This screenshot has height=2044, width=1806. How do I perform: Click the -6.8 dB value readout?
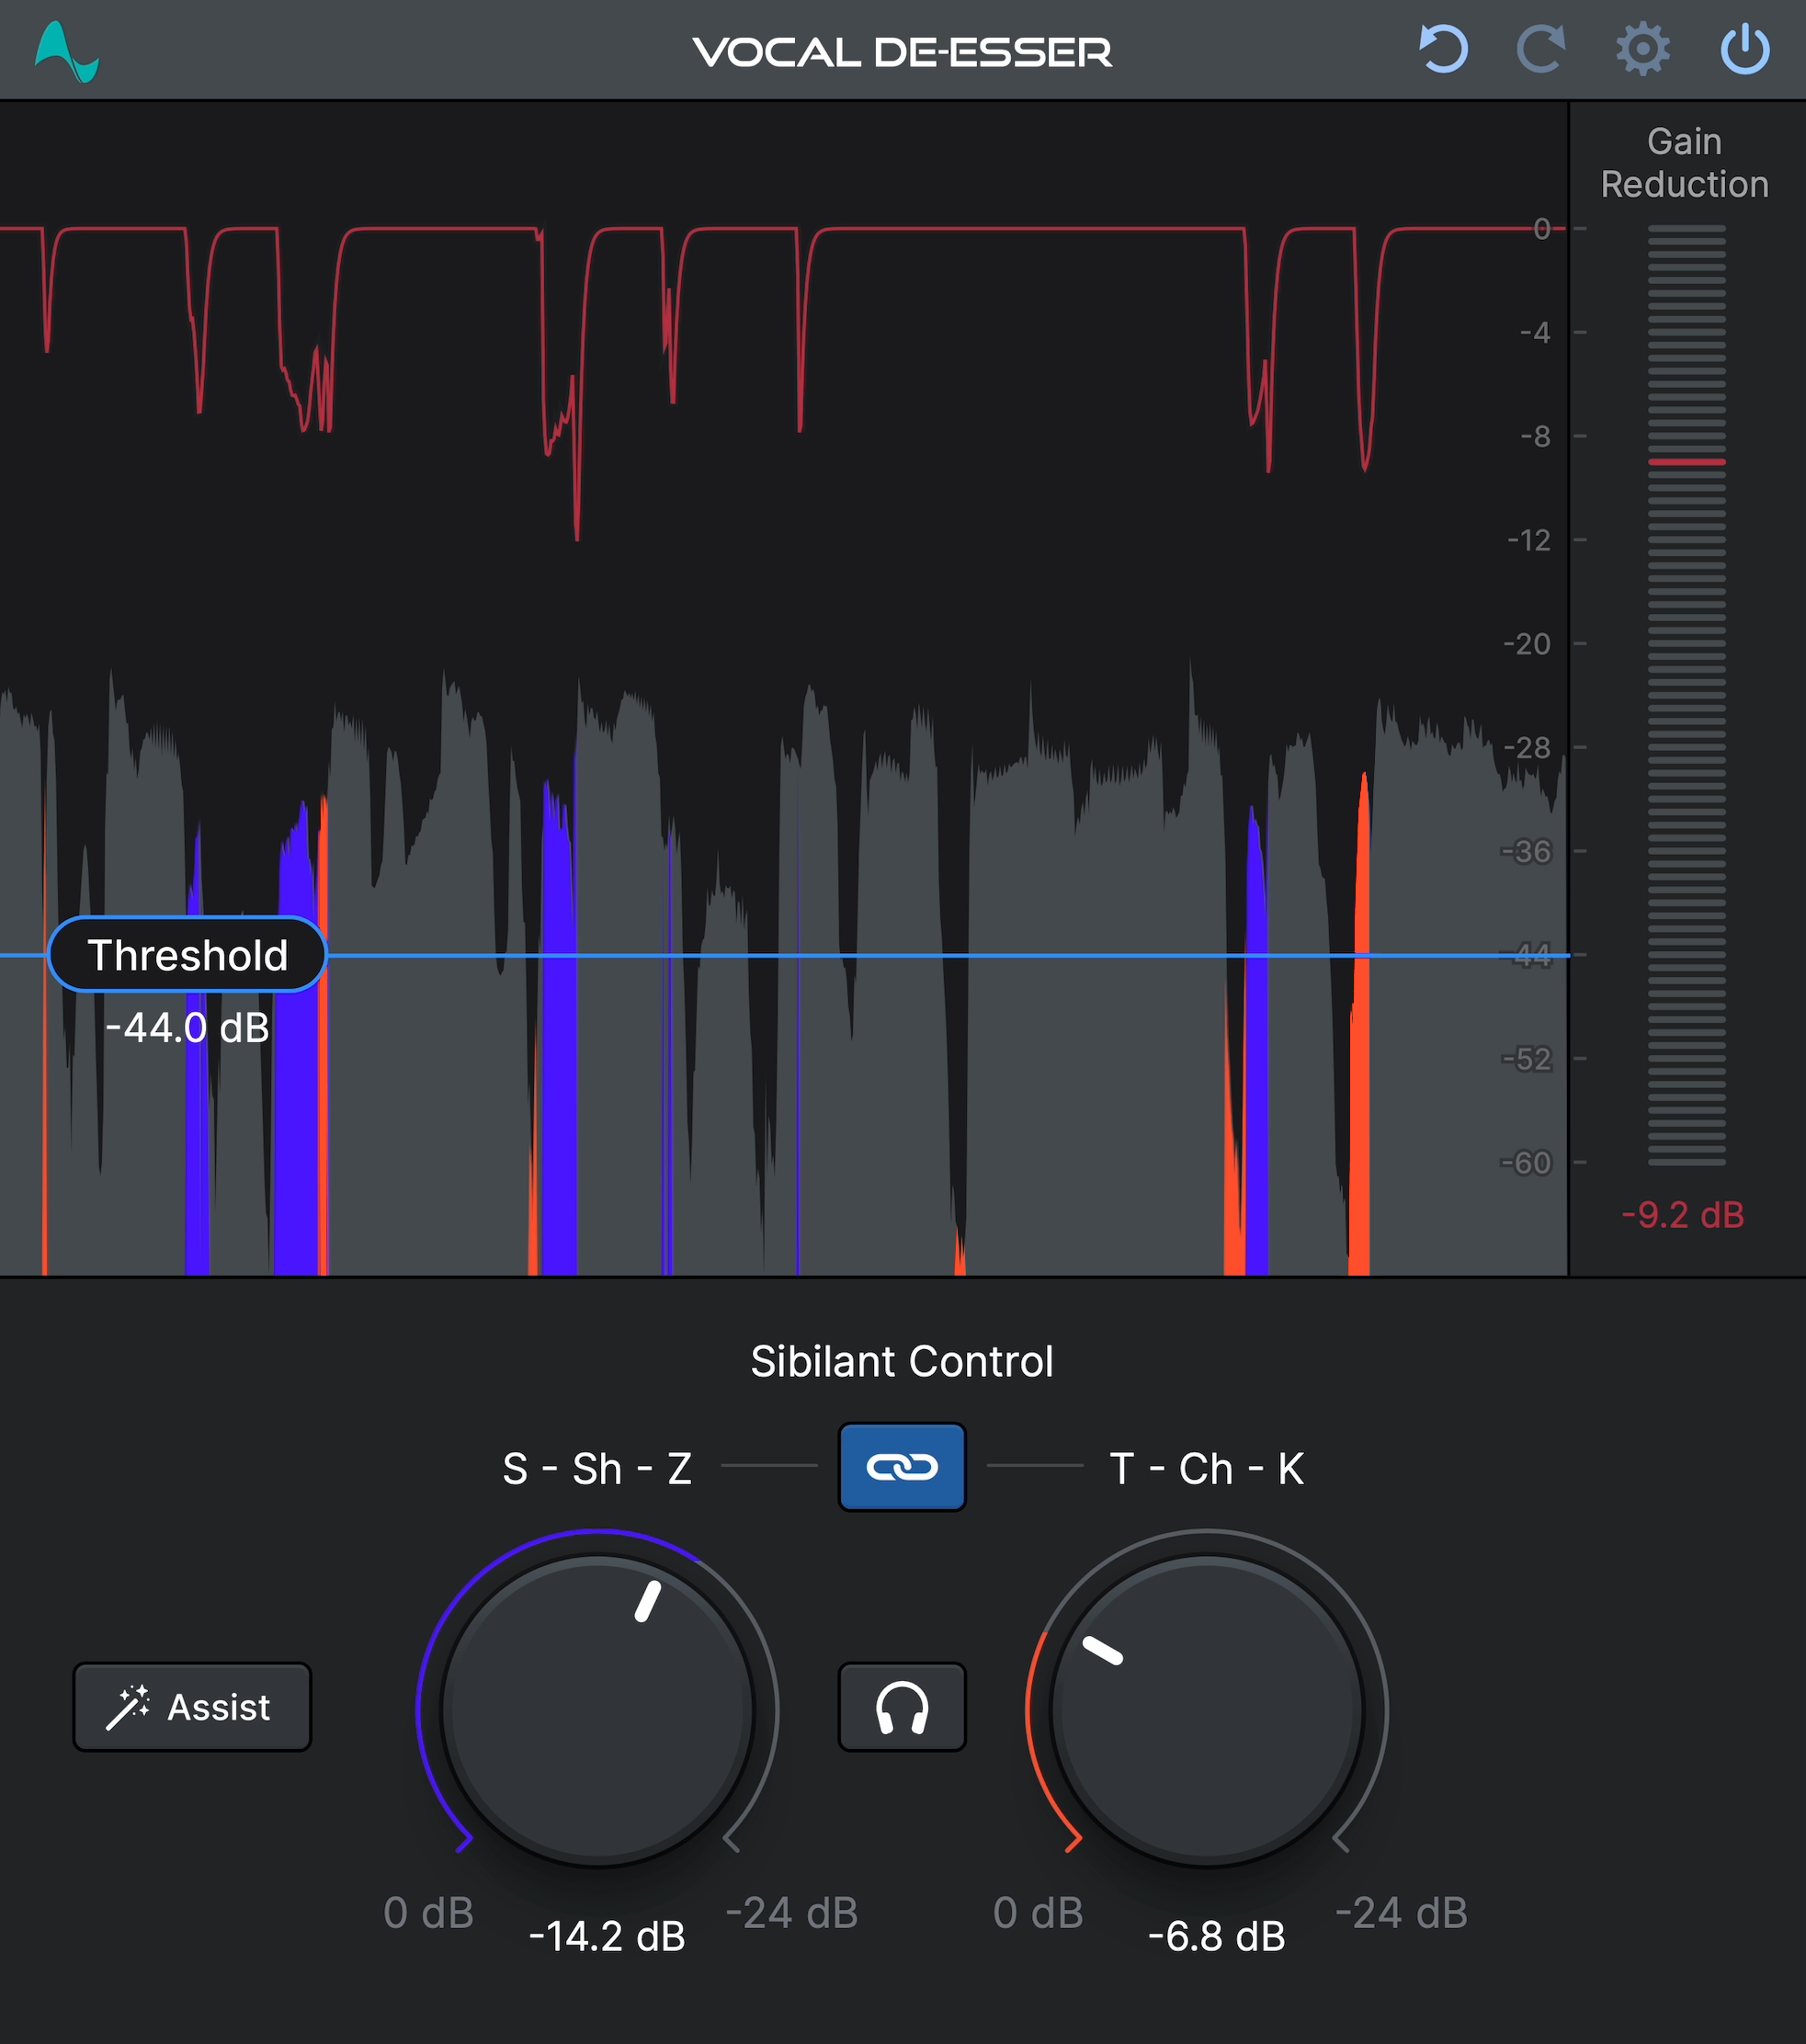tap(1216, 1936)
